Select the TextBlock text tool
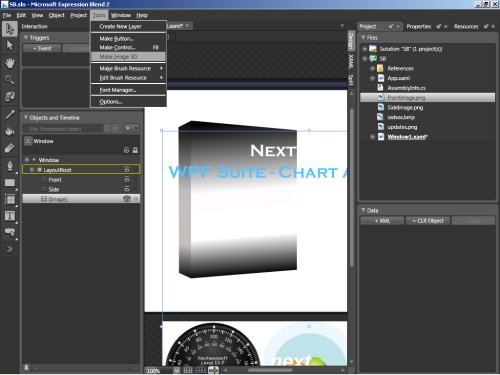 click(x=10, y=216)
